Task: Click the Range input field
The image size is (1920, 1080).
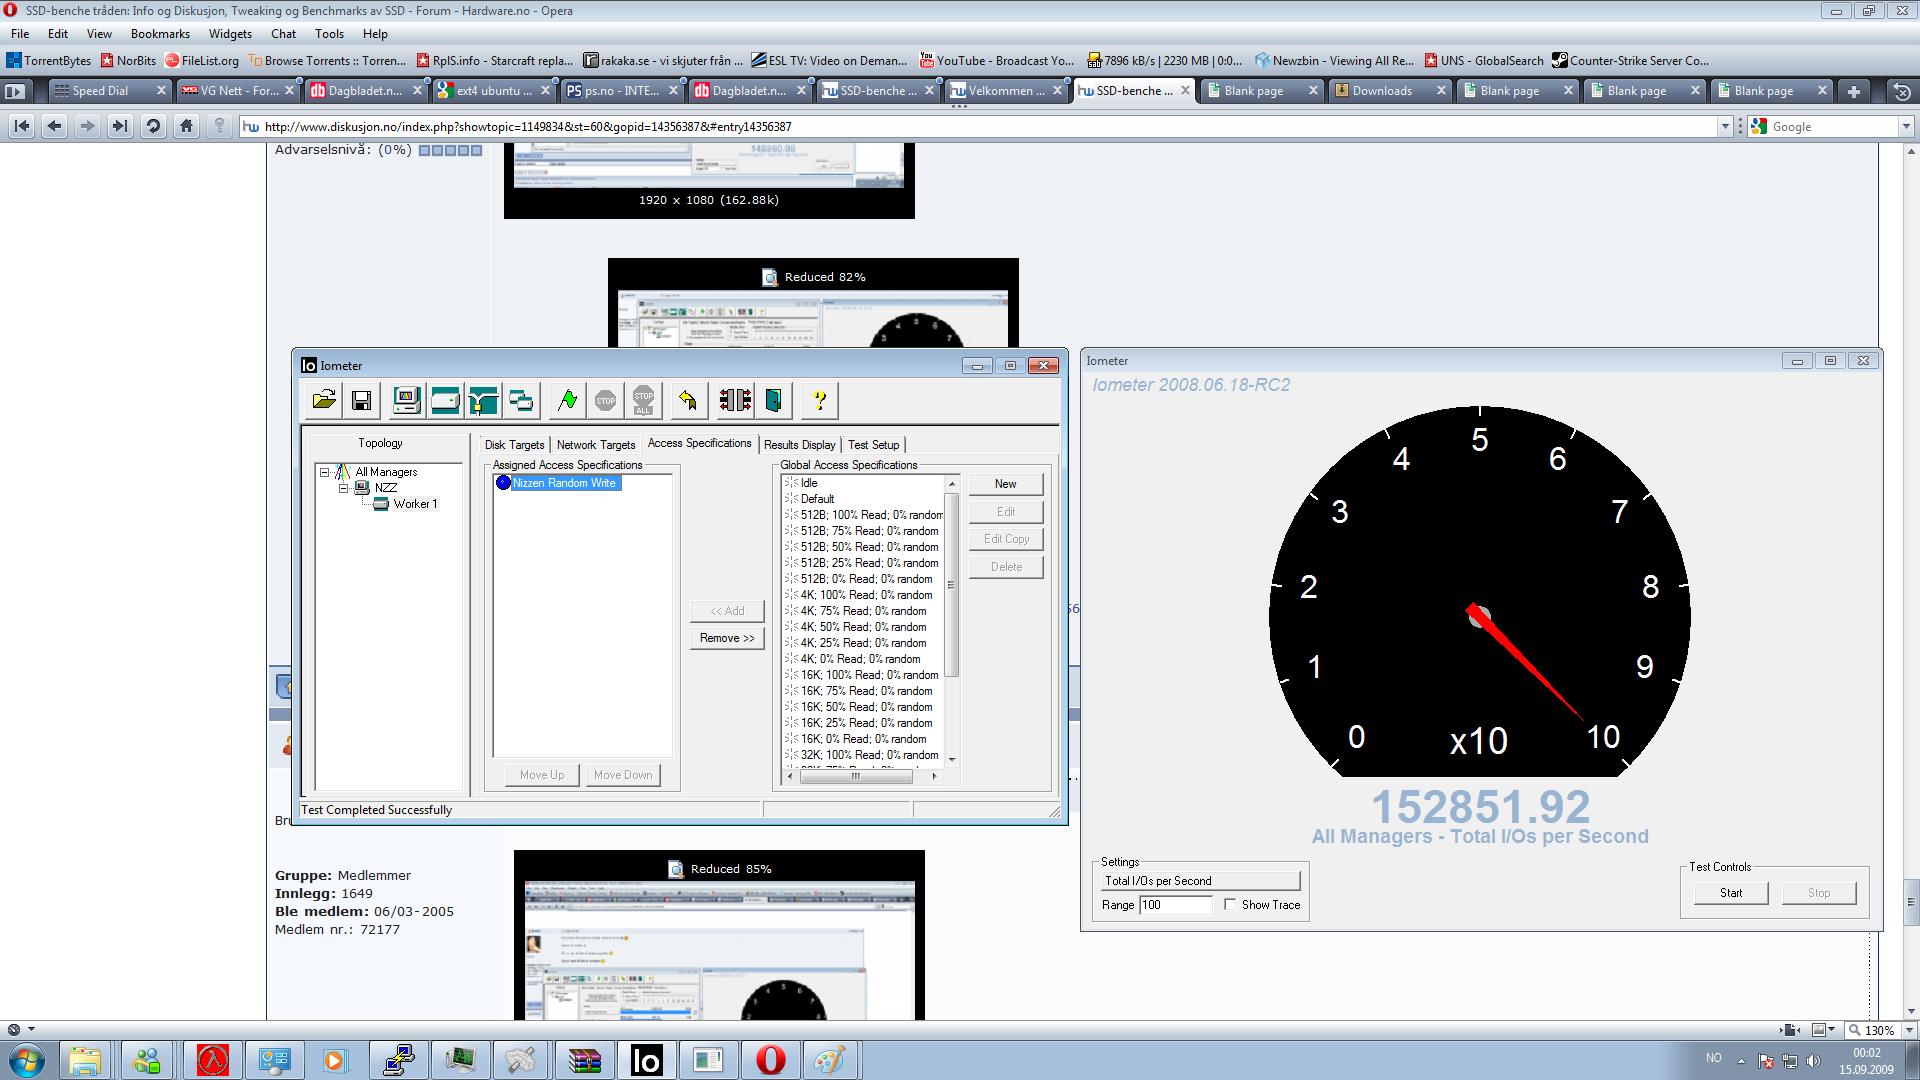Action: point(1175,905)
